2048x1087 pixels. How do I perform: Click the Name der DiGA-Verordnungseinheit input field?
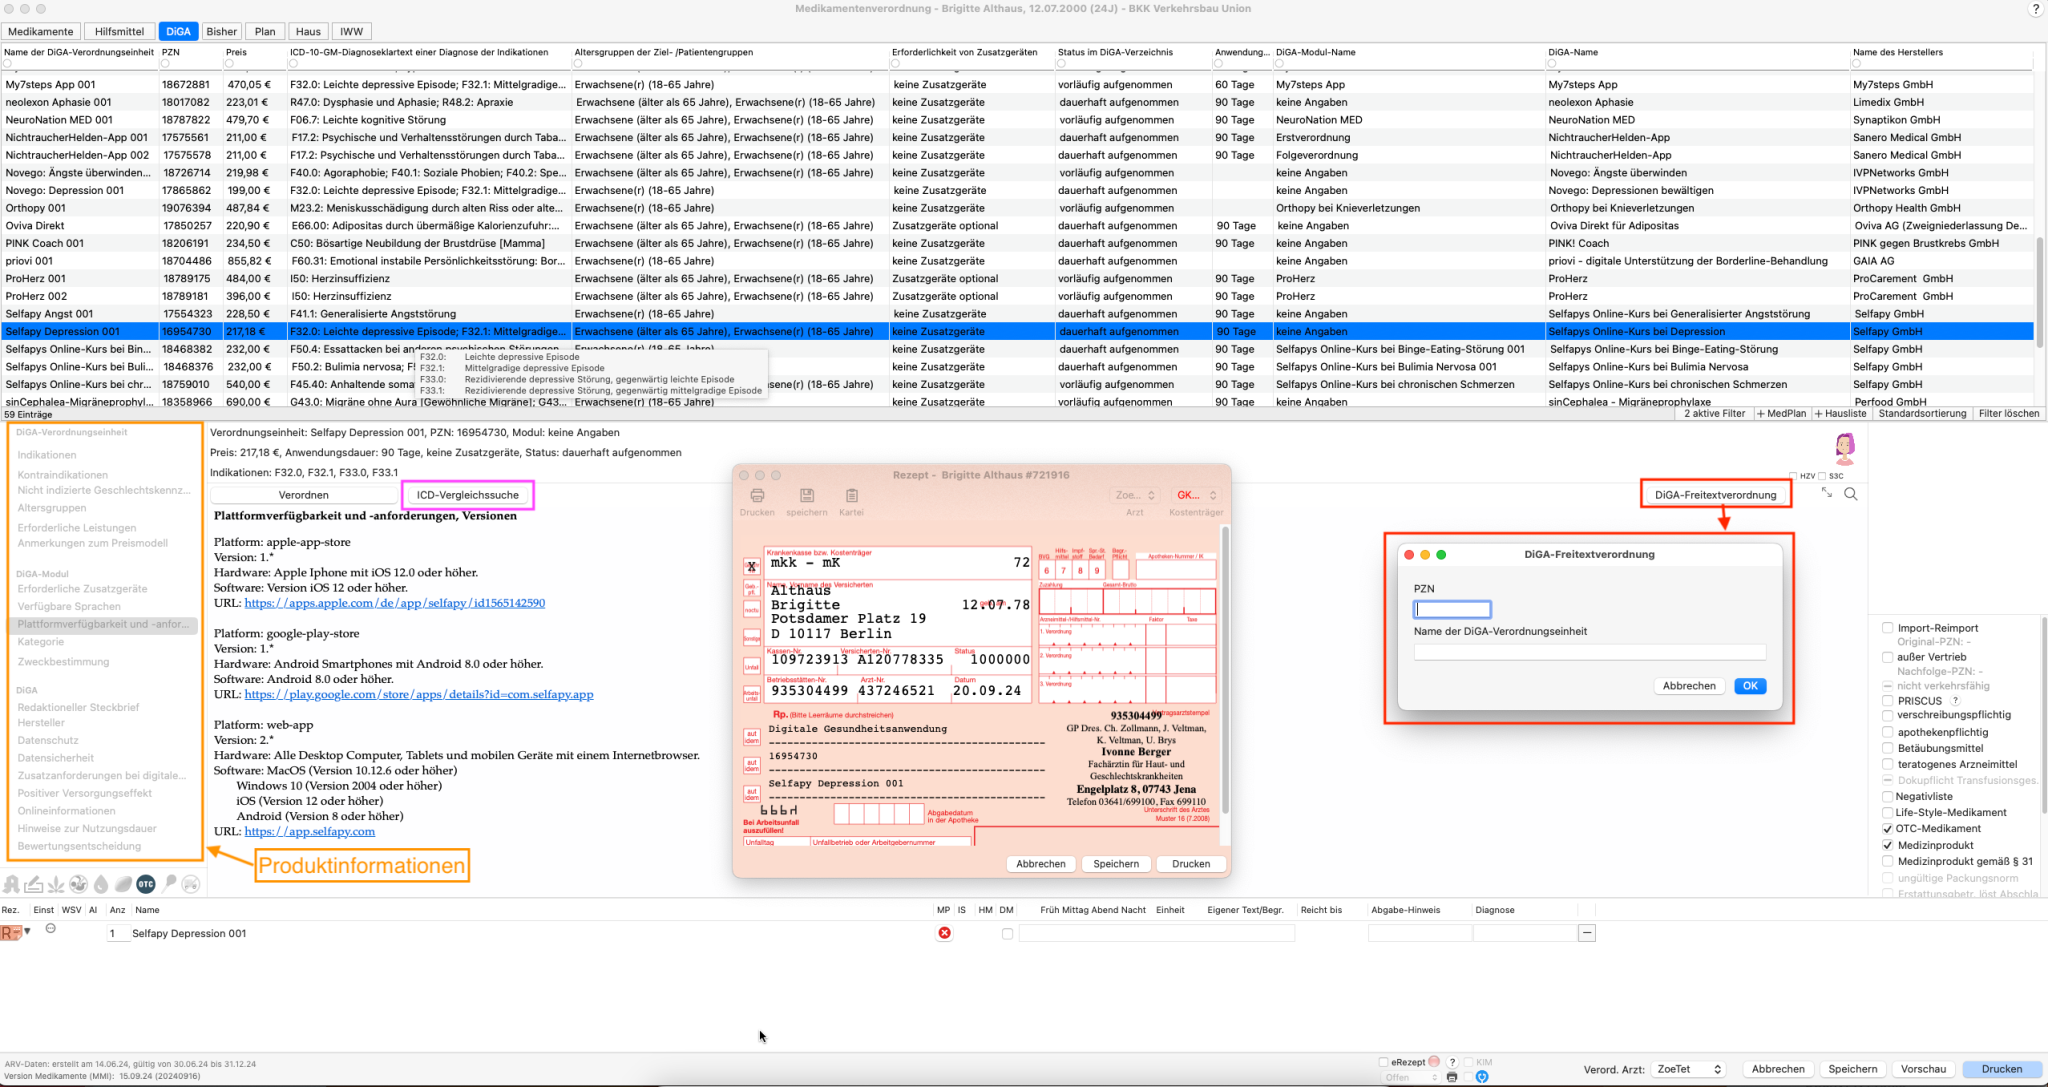pos(1589,653)
